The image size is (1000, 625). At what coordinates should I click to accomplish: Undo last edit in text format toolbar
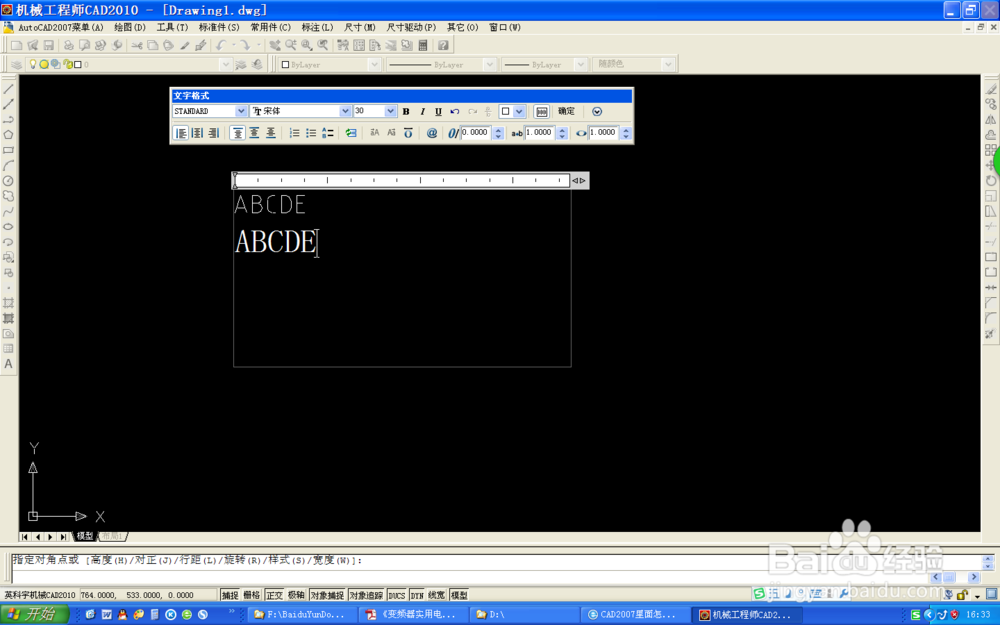tap(455, 111)
